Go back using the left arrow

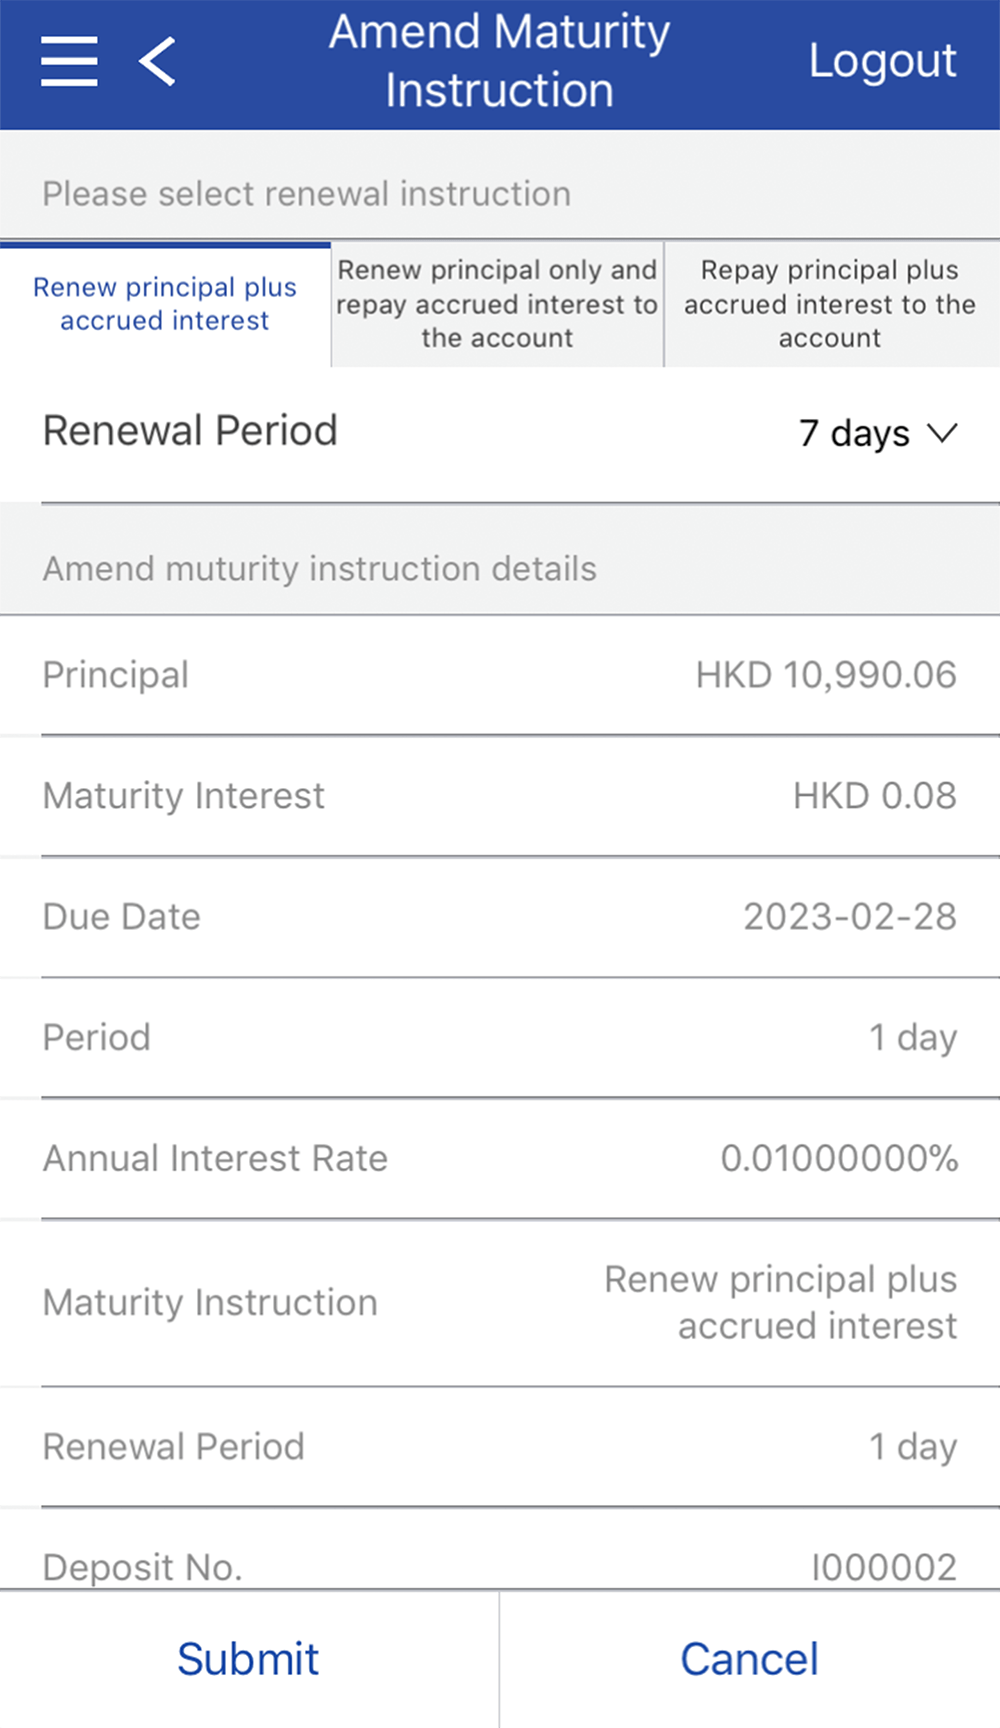(x=158, y=61)
